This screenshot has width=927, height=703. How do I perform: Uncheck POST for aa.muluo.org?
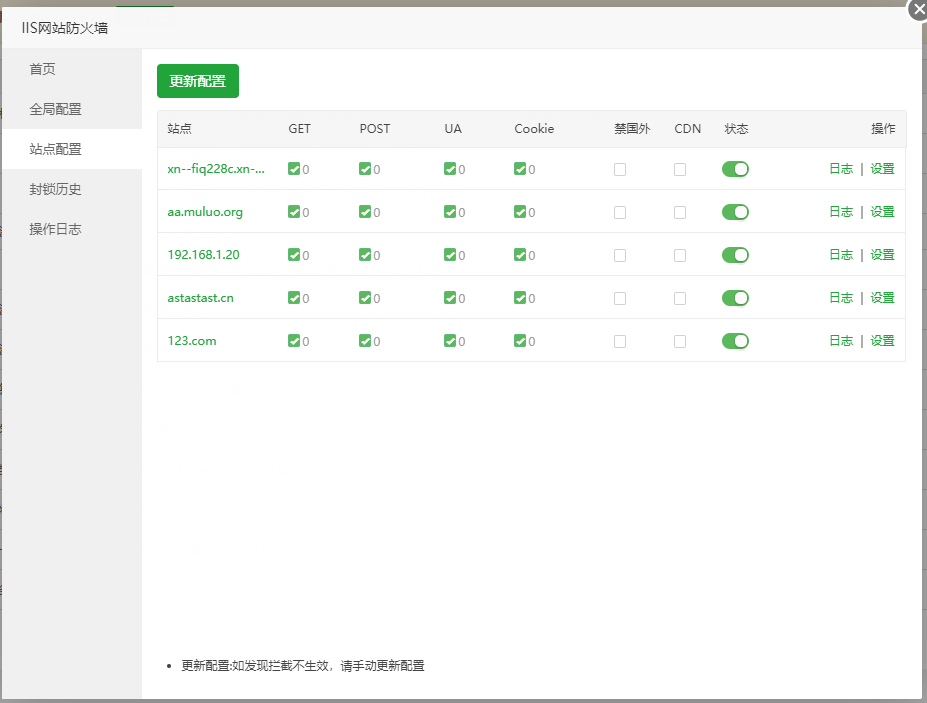[x=365, y=212]
